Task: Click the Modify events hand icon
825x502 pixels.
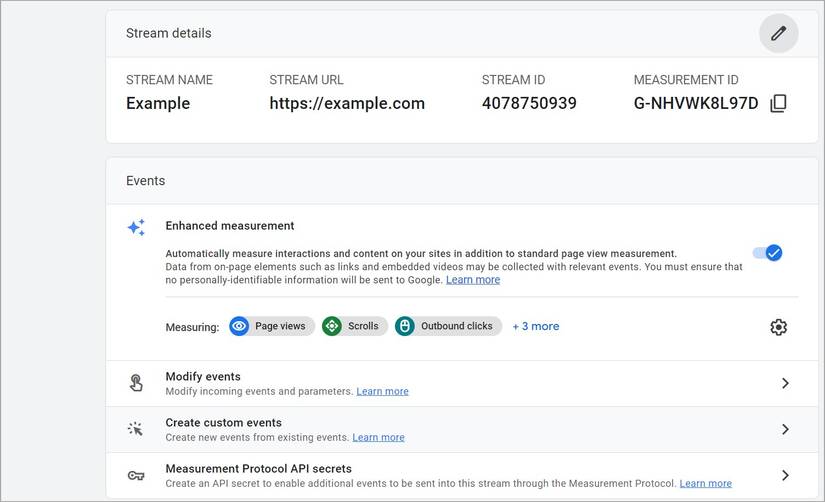Action: pos(136,383)
